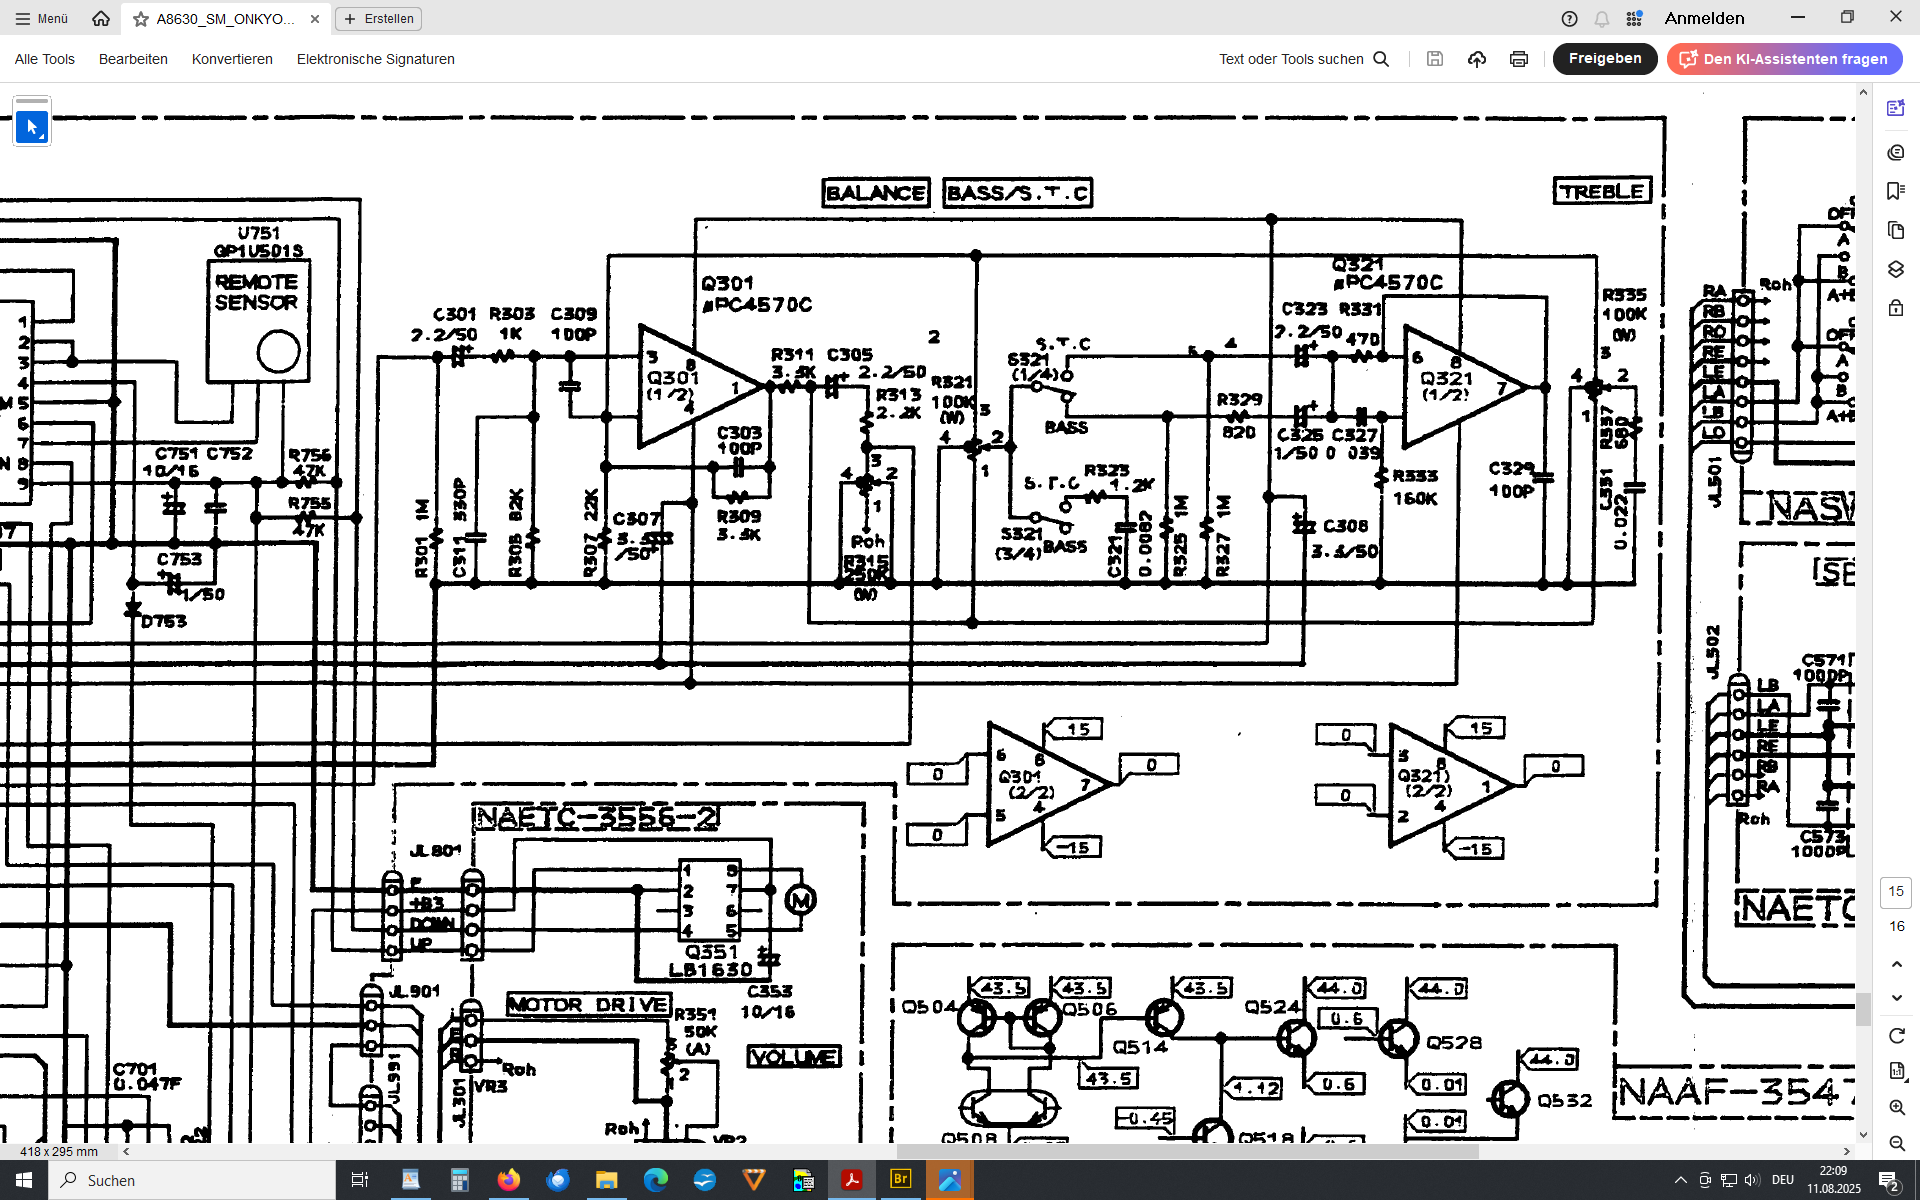Viewport: 1920px width, 1200px height.
Task: Click the scroll-left arrow of horizontal scrollbar
Action: (126, 1151)
